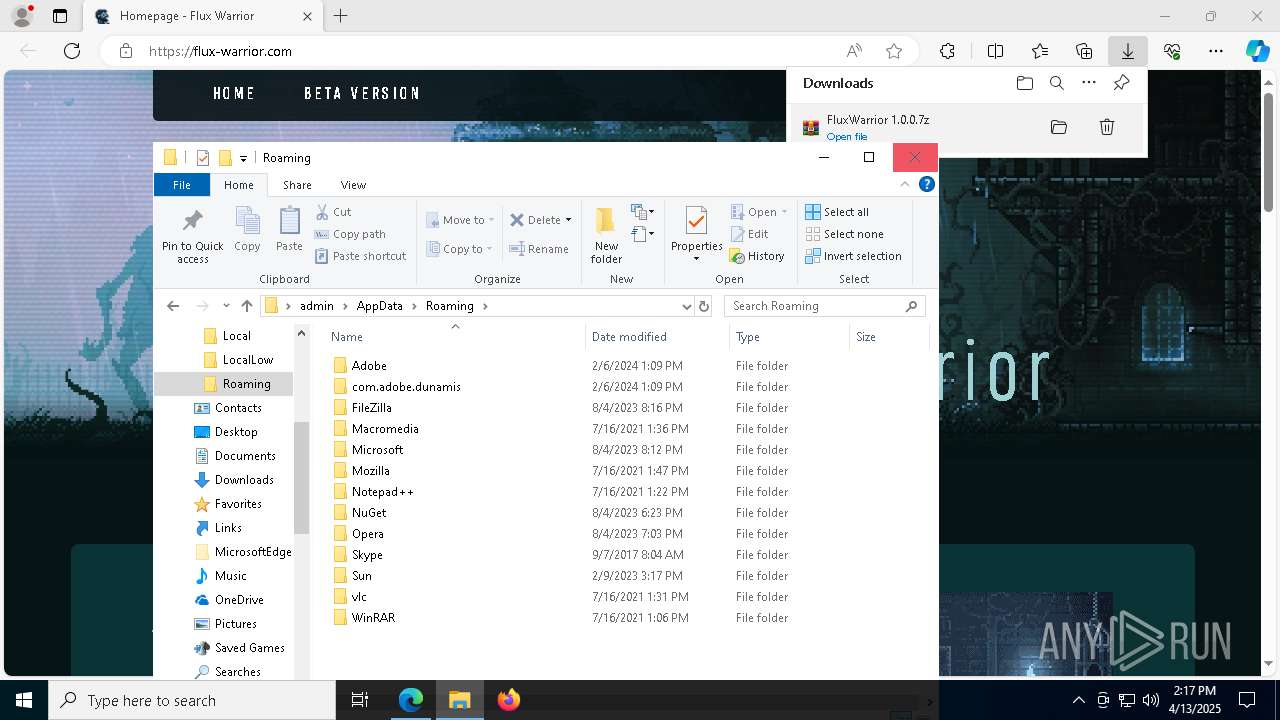Launch Firefox from the taskbar
This screenshot has width=1280, height=720.
pos(508,700)
